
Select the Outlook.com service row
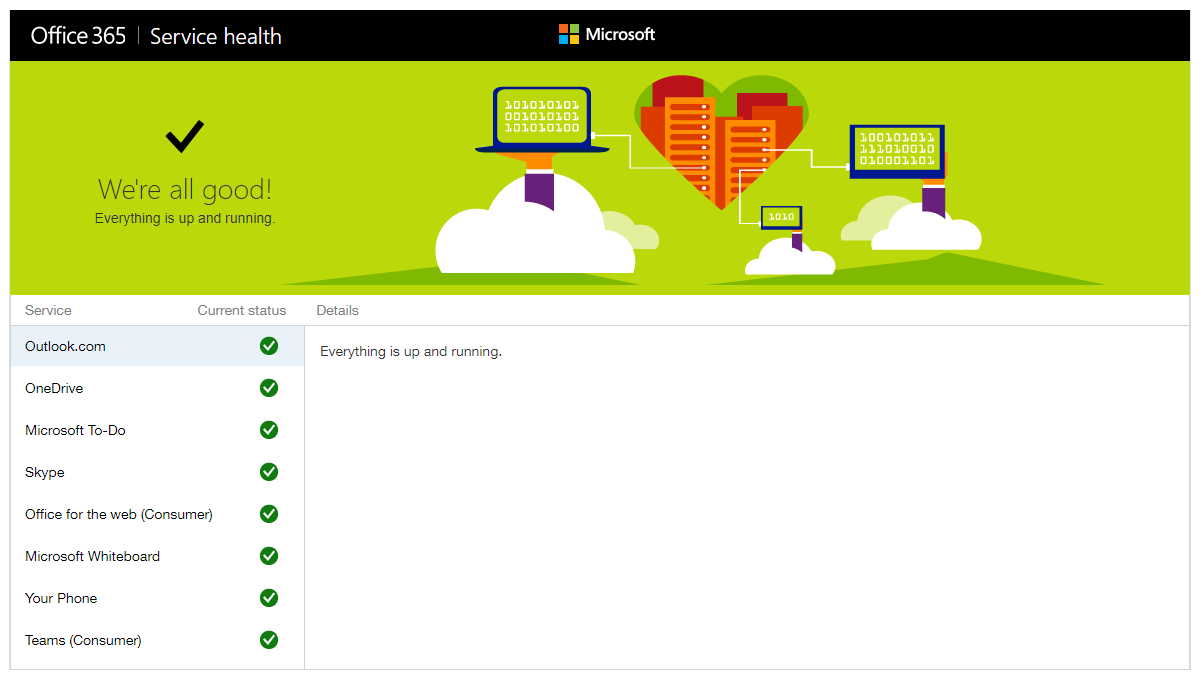click(x=157, y=346)
